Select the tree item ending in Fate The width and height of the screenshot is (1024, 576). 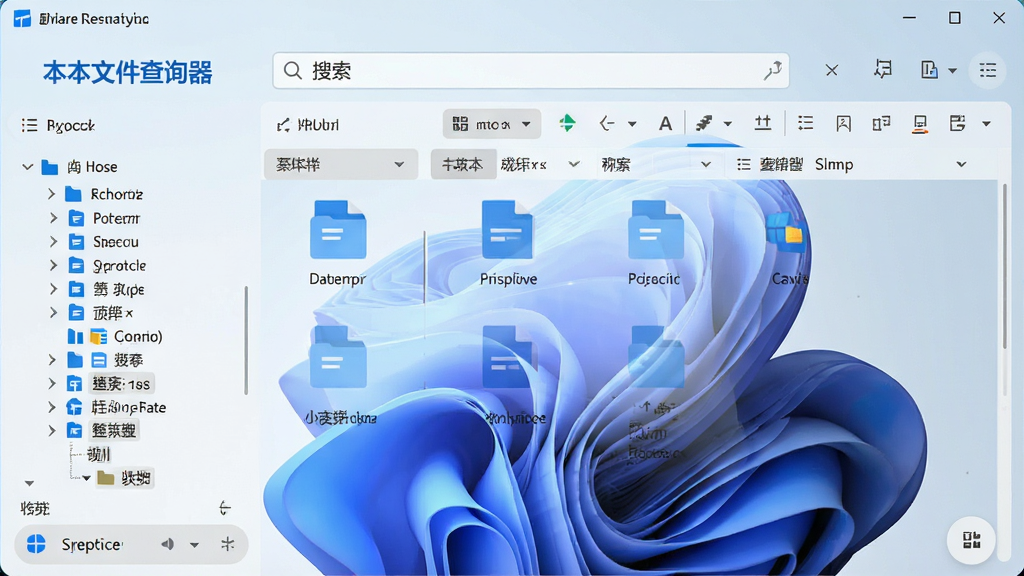(128, 408)
